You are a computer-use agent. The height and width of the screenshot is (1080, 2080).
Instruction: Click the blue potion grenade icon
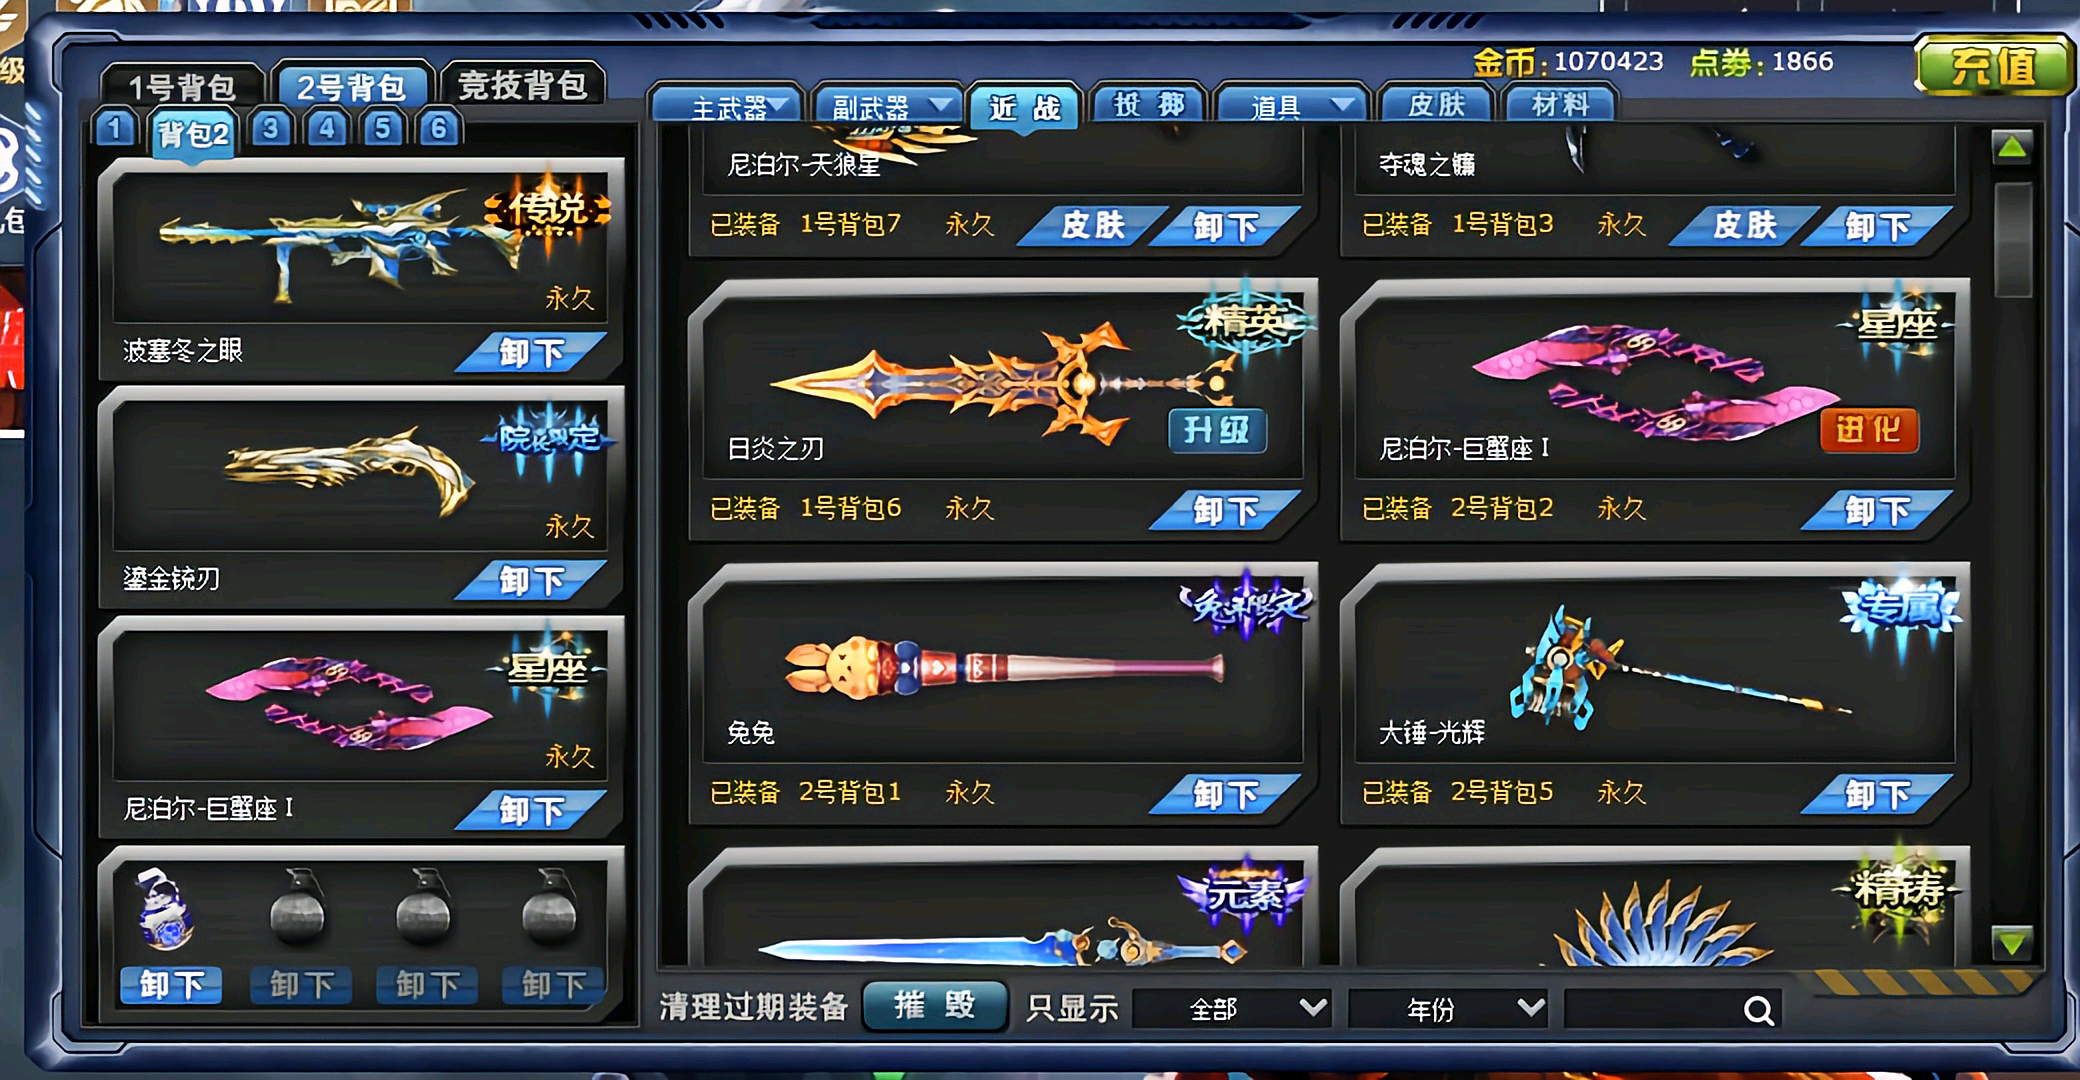coord(165,910)
